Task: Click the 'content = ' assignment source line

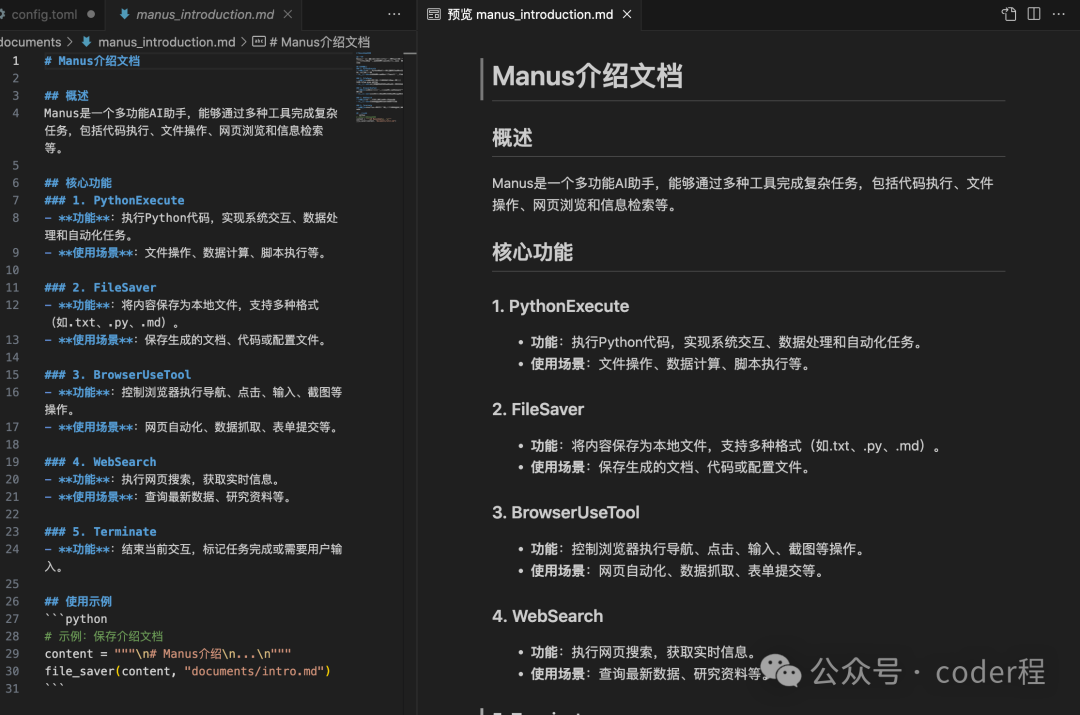Action: coord(168,654)
